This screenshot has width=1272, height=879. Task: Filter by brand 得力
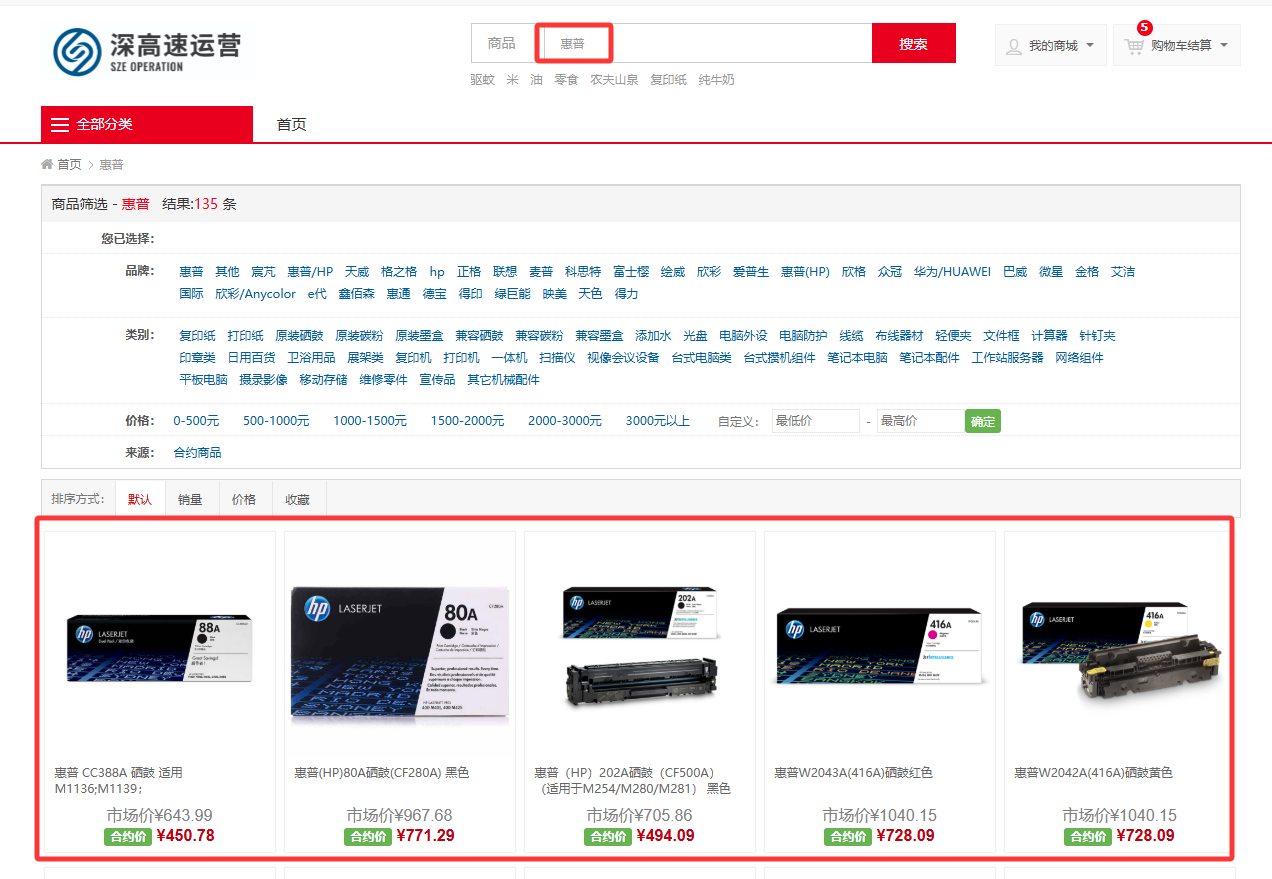pyautogui.click(x=626, y=294)
